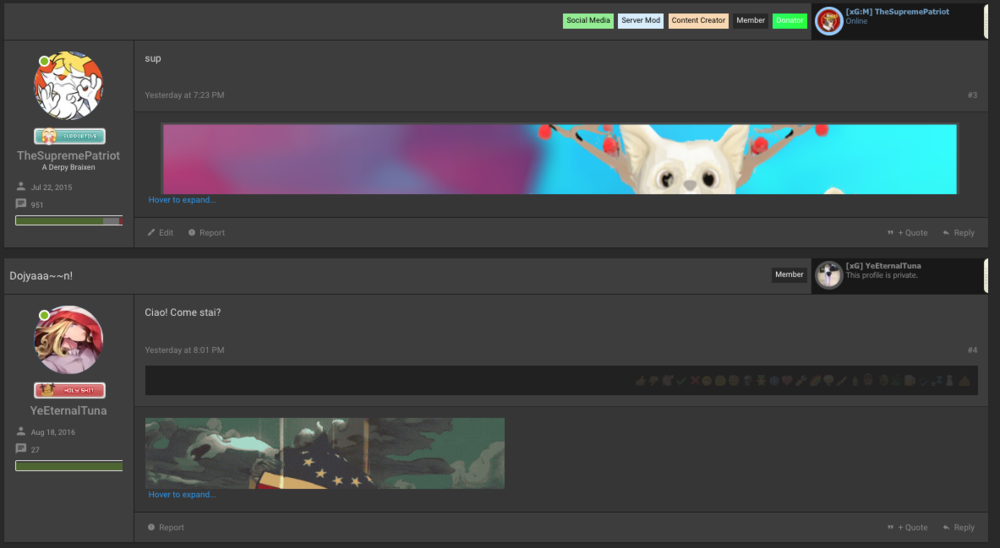Click the salt shaker rating icon

(949, 381)
